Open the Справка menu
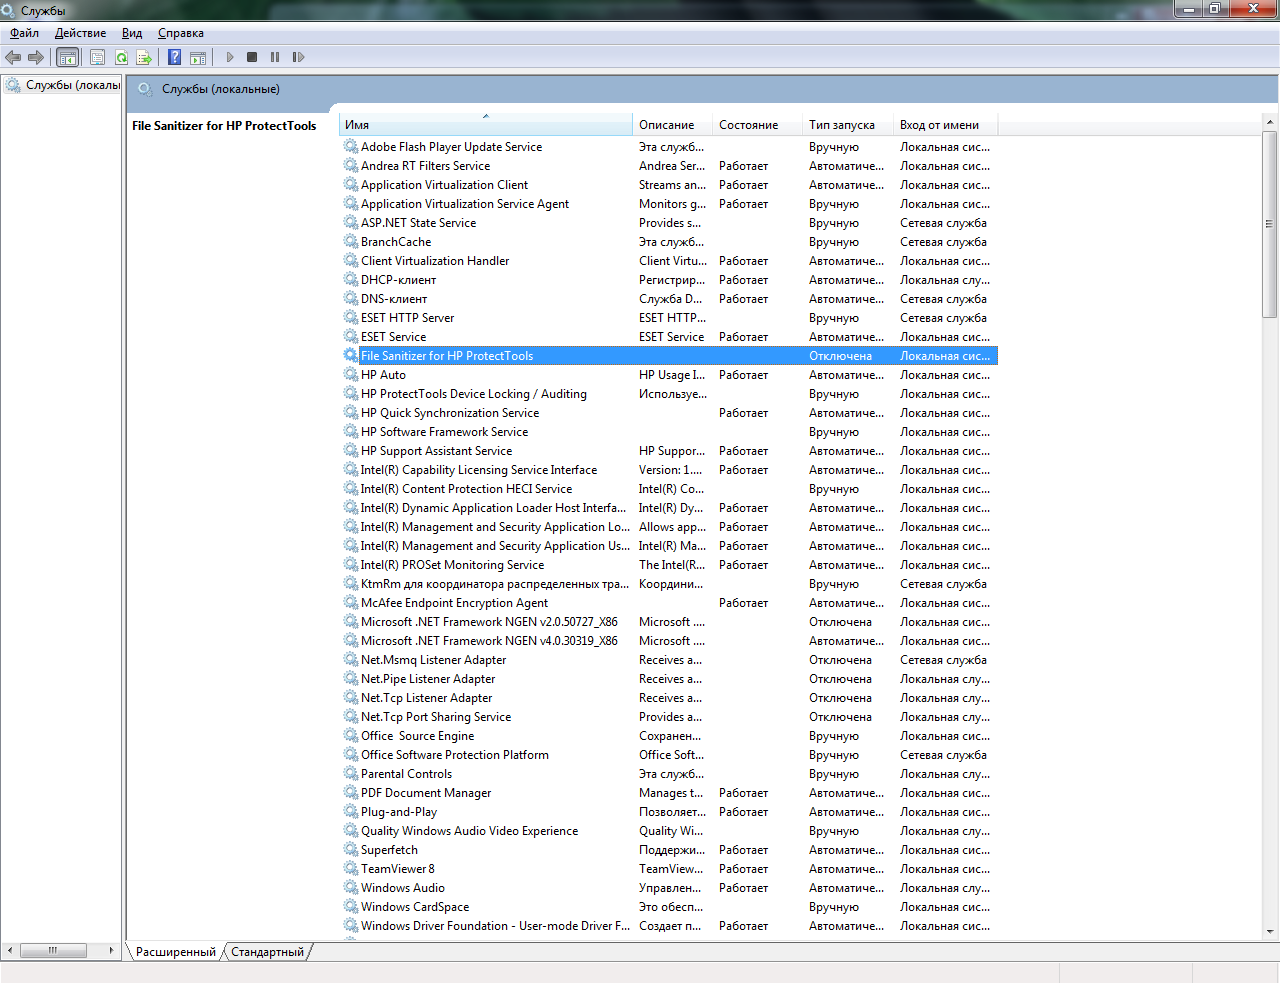Viewport: 1280px width, 984px height. tap(181, 33)
